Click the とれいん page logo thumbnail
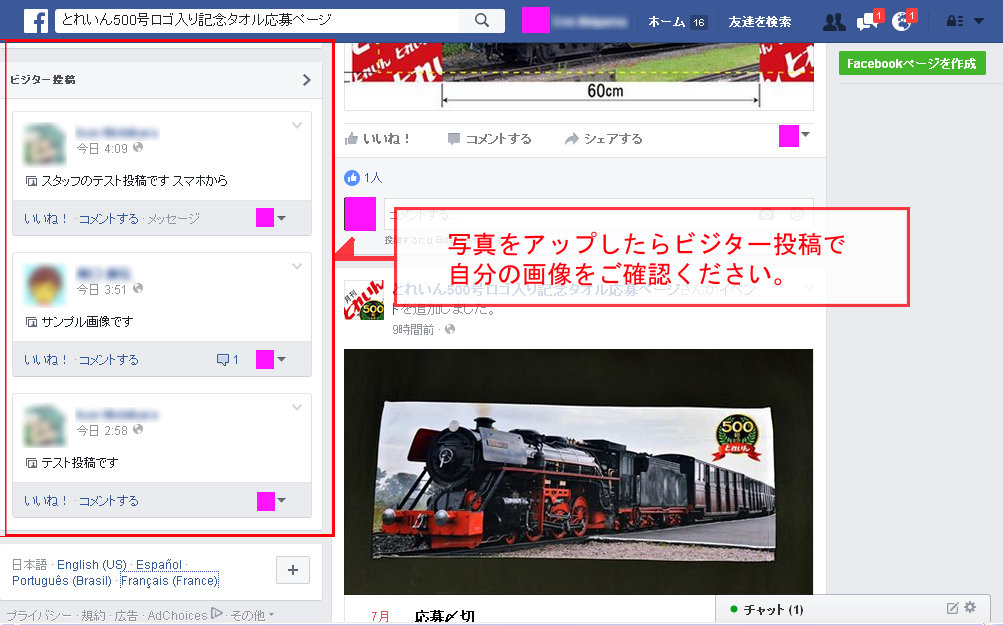Viewport: 1003px width, 625px height. [364, 301]
